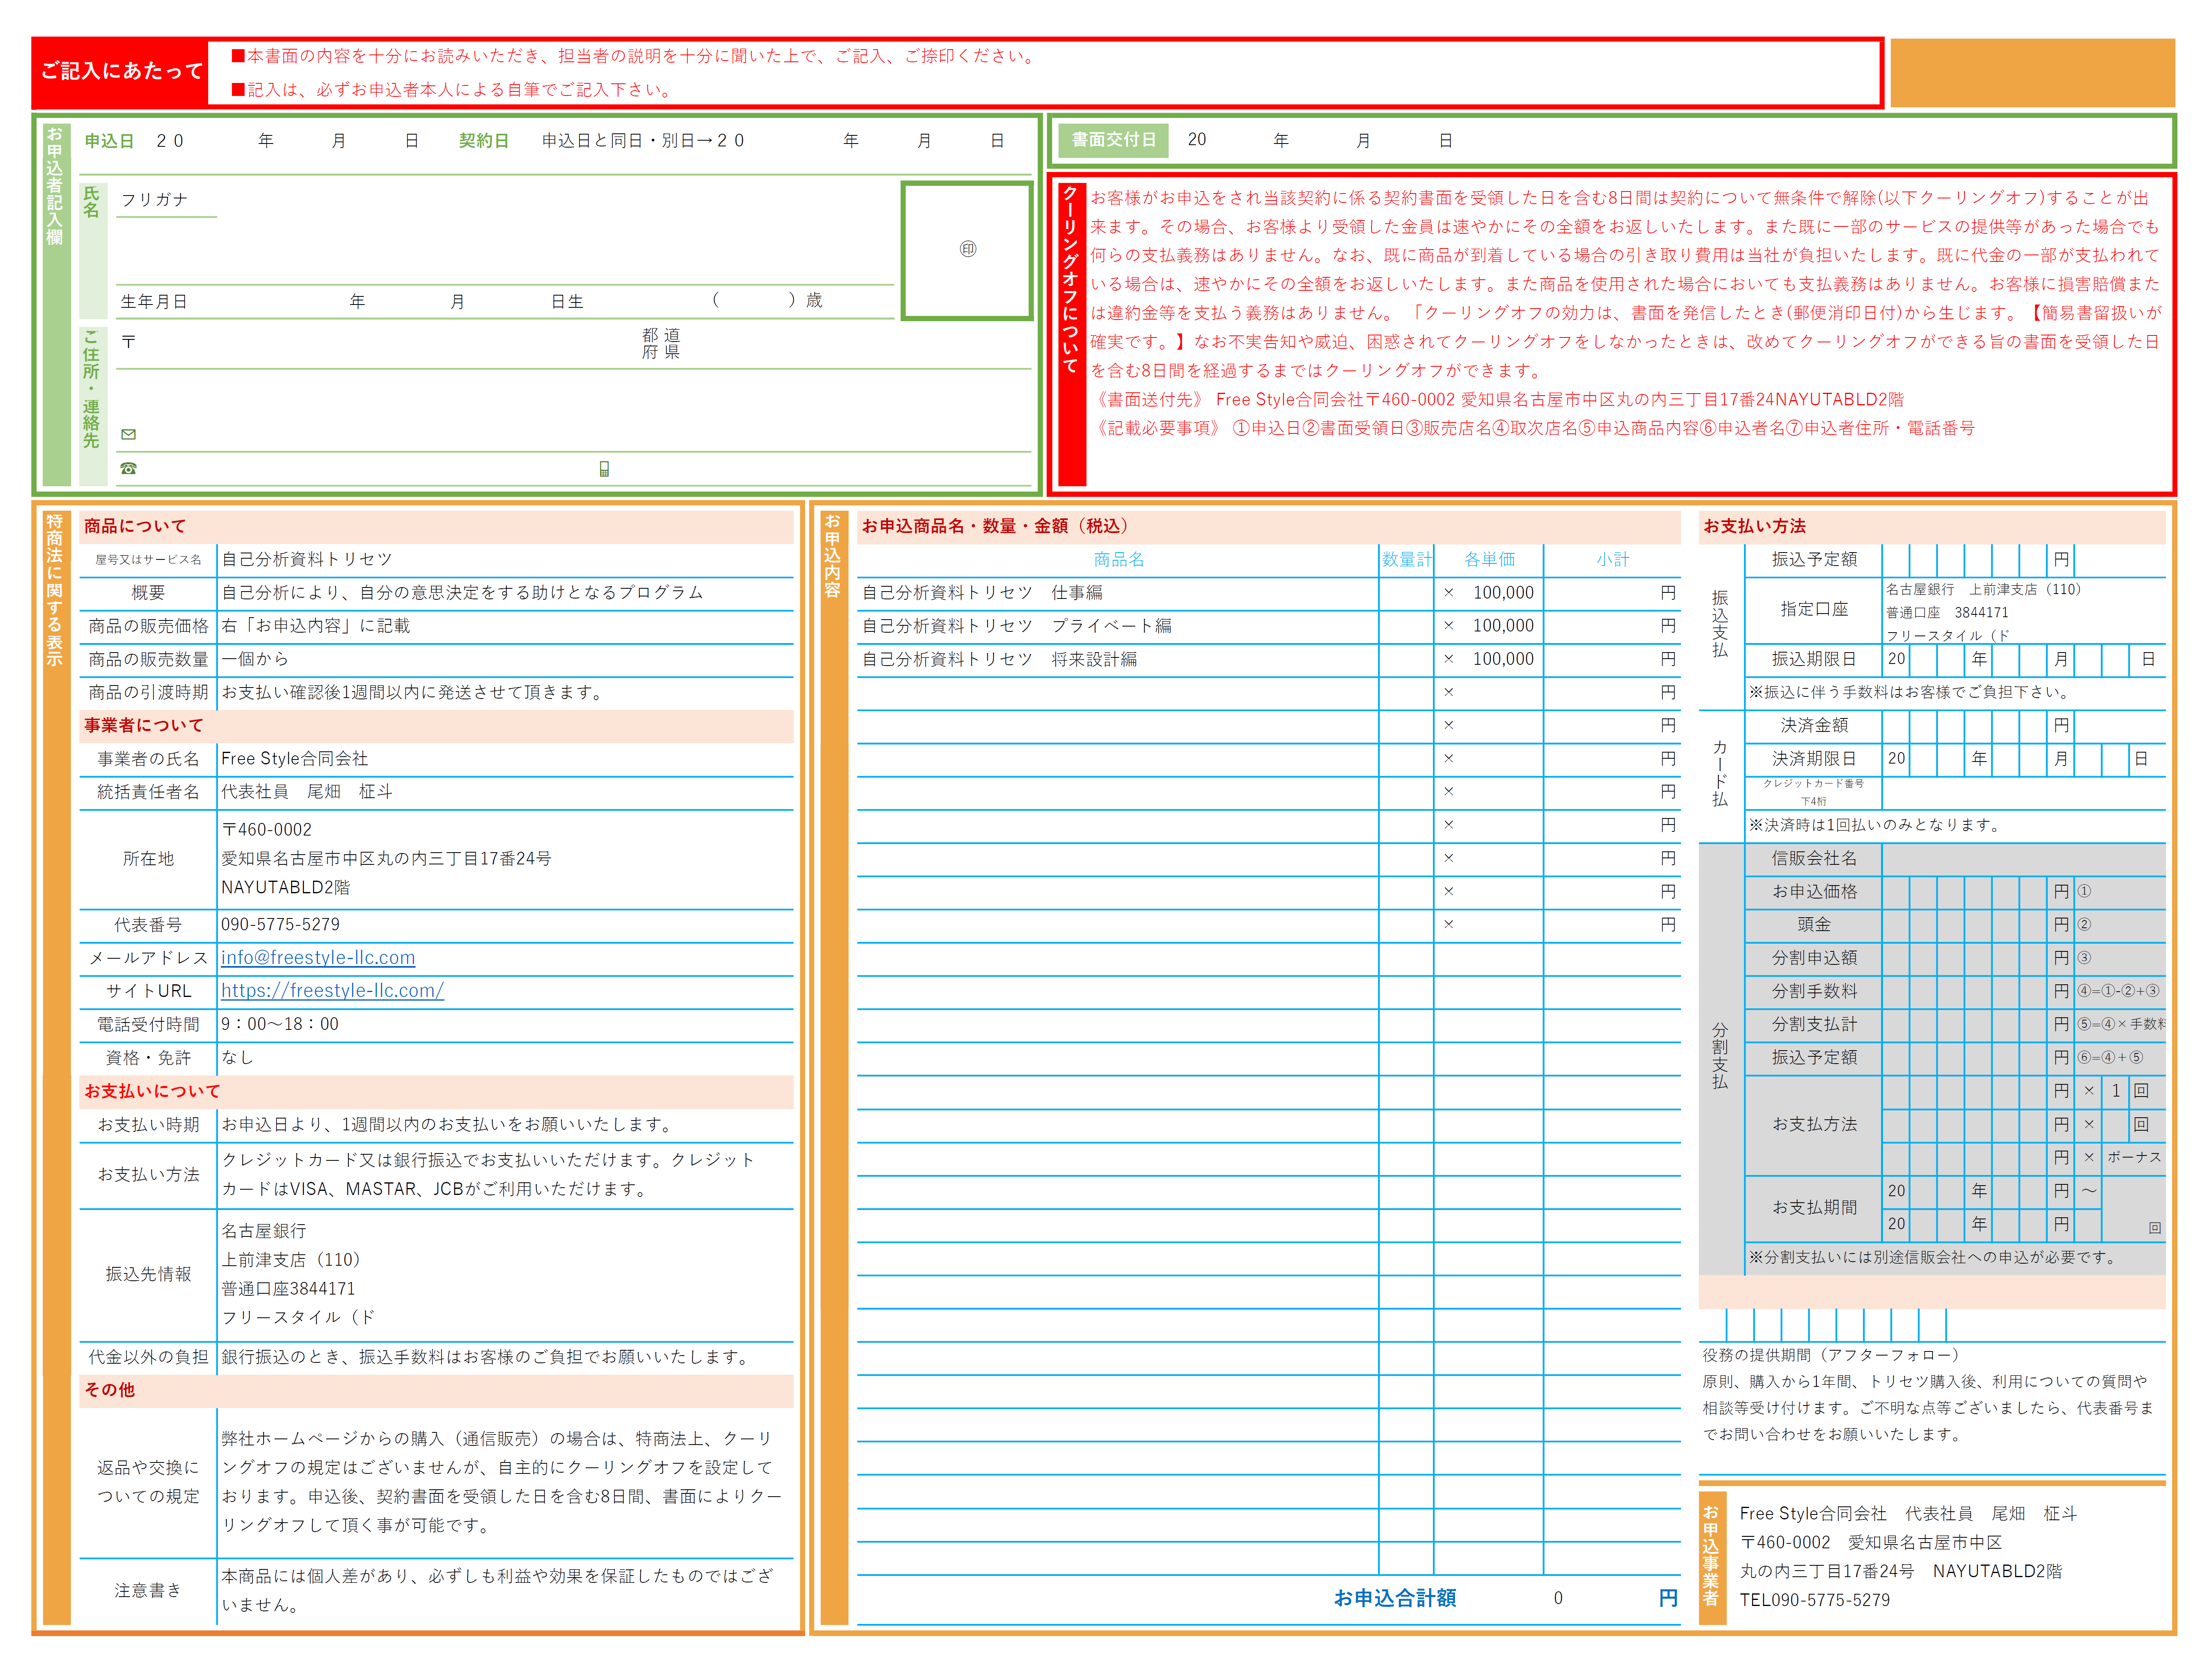The width and height of the screenshot is (2212, 1680).
Task: Click the お支払い方法 section header
Action: click(1754, 526)
